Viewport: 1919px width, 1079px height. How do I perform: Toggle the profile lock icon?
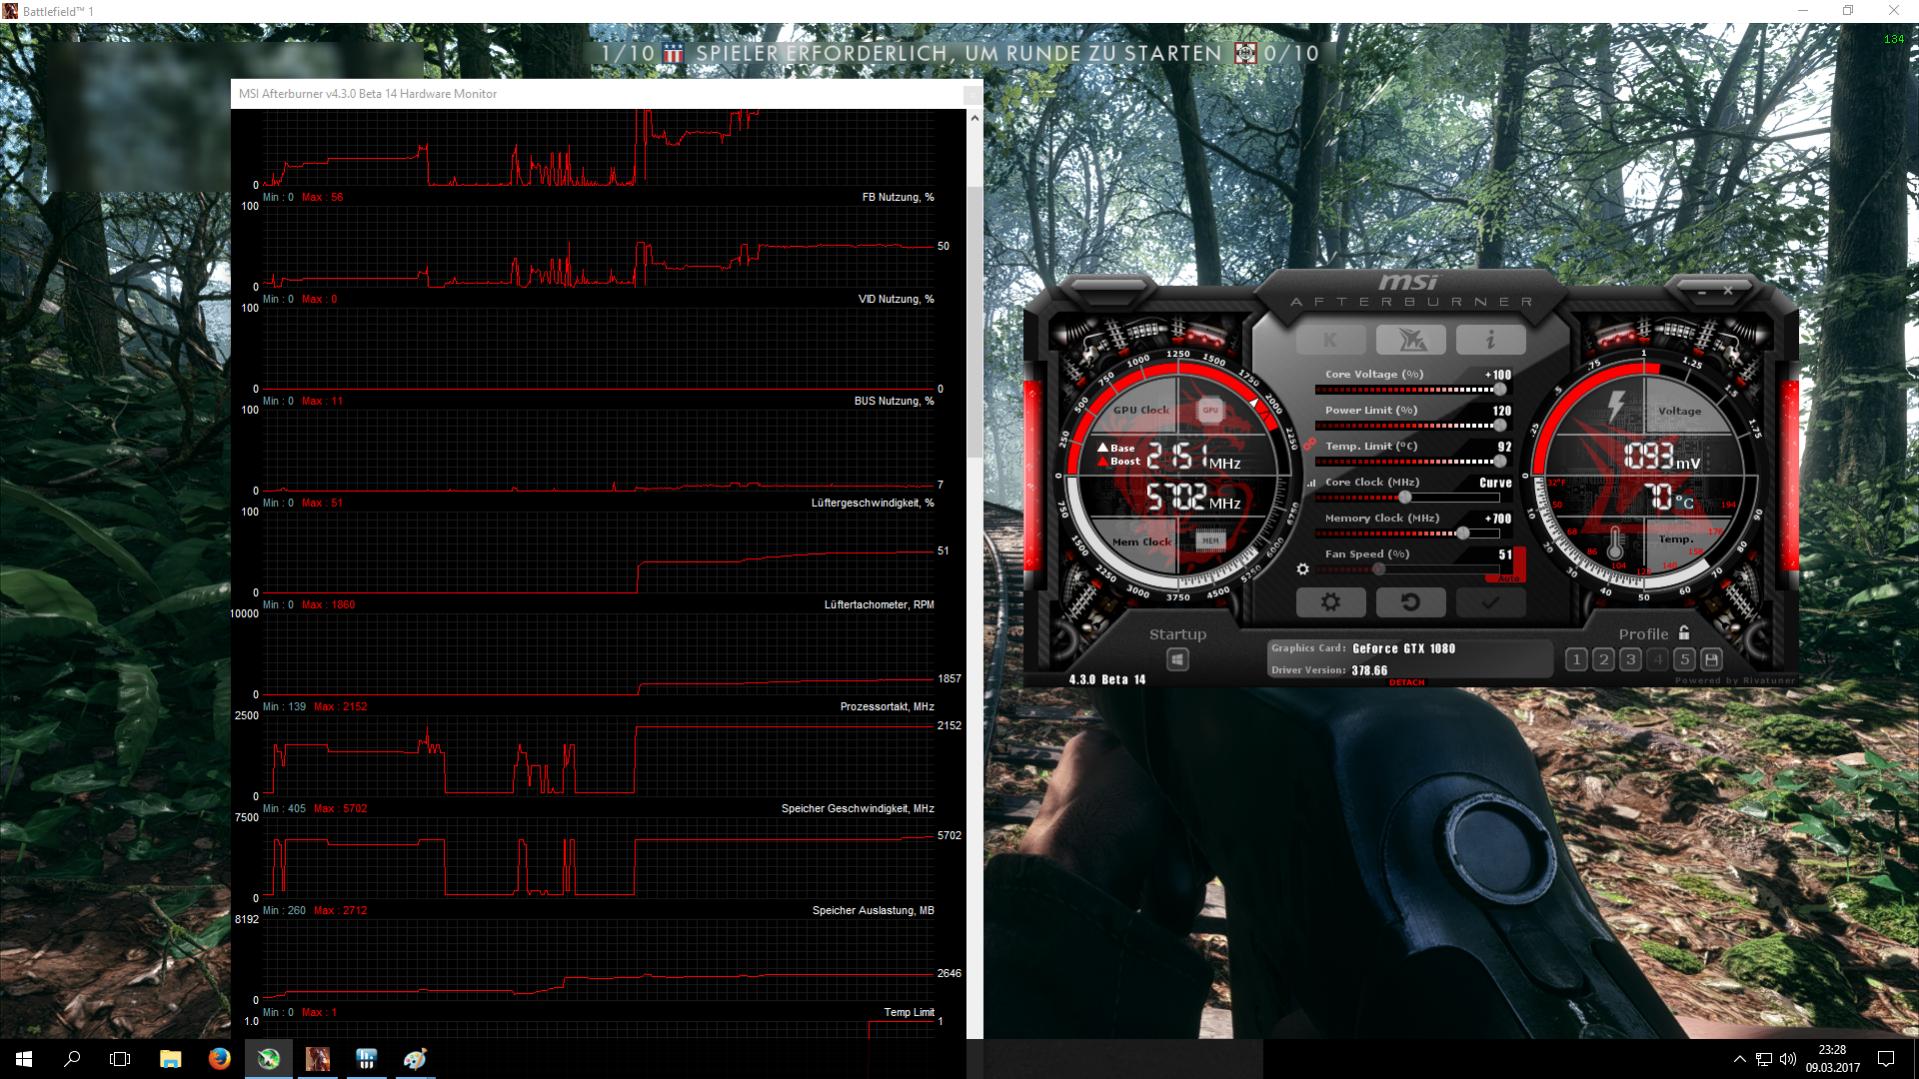pos(1684,633)
